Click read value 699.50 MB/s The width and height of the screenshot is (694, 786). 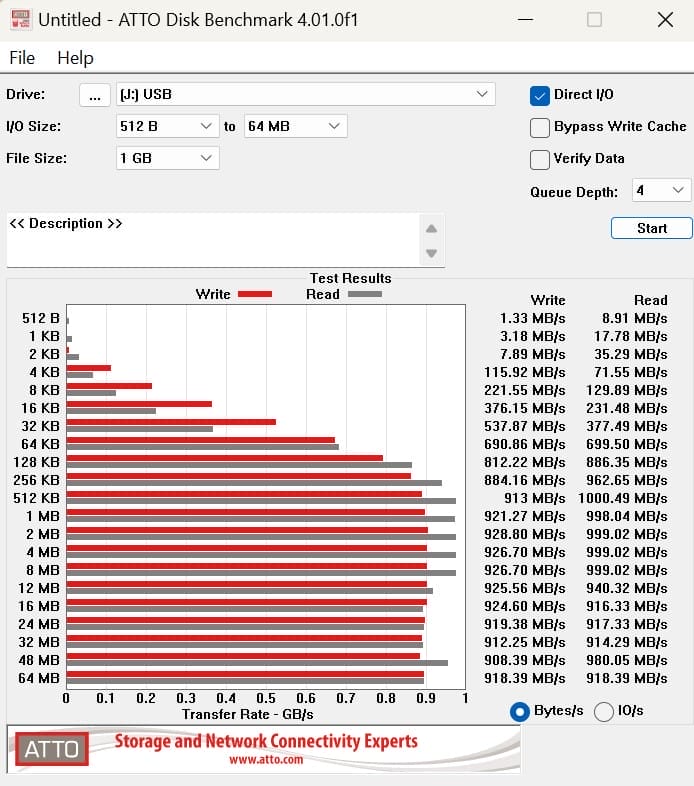click(x=627, y=444)
